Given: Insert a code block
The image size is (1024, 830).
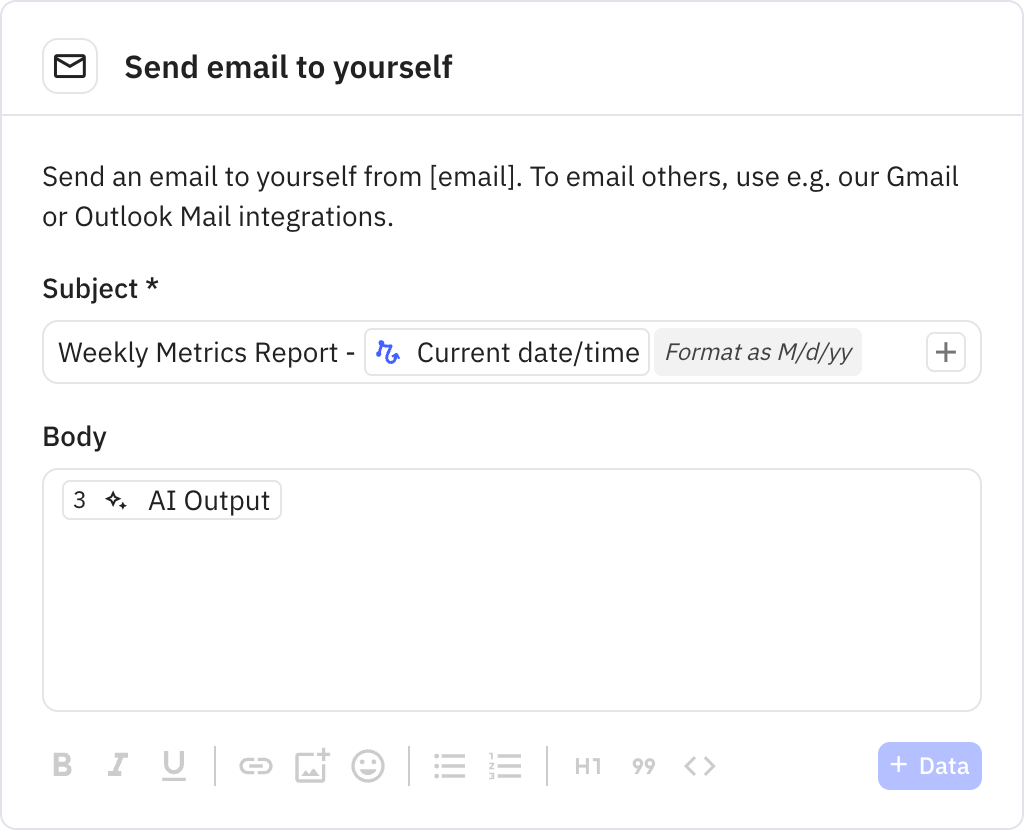Looking at the screenshot, I should (699, 766).
